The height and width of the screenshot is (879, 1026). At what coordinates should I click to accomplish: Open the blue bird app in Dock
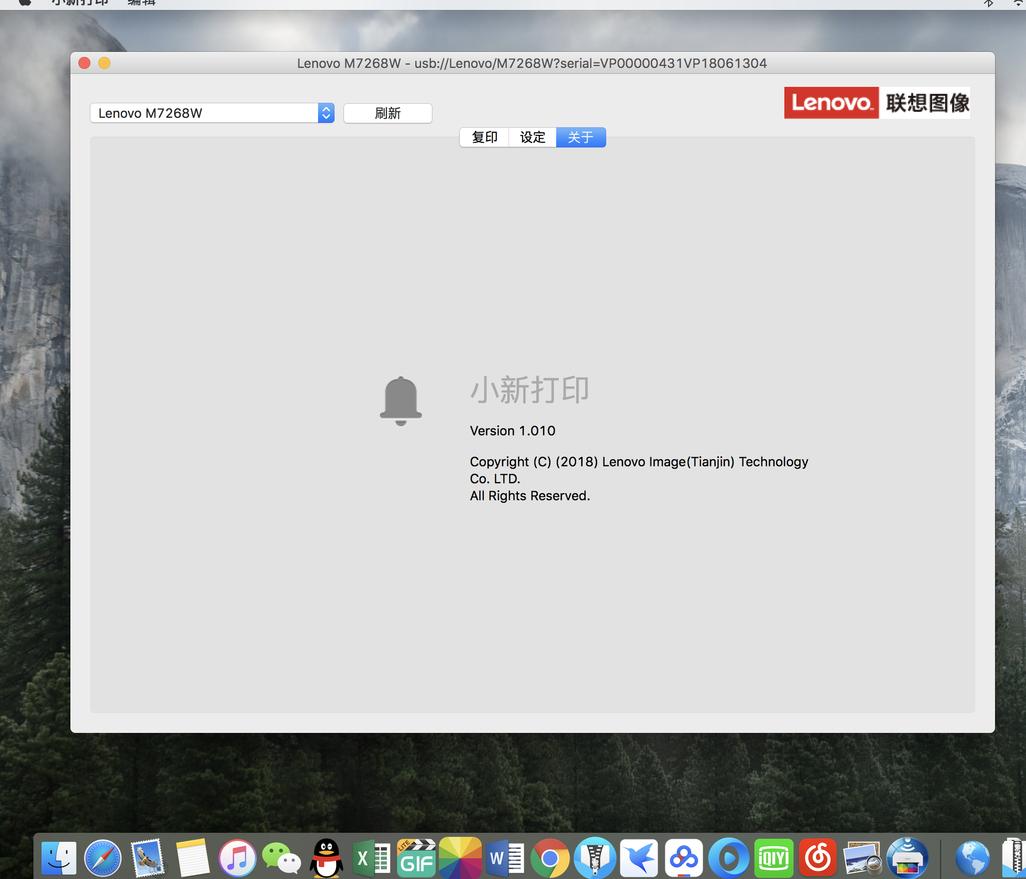click(639, 857)
